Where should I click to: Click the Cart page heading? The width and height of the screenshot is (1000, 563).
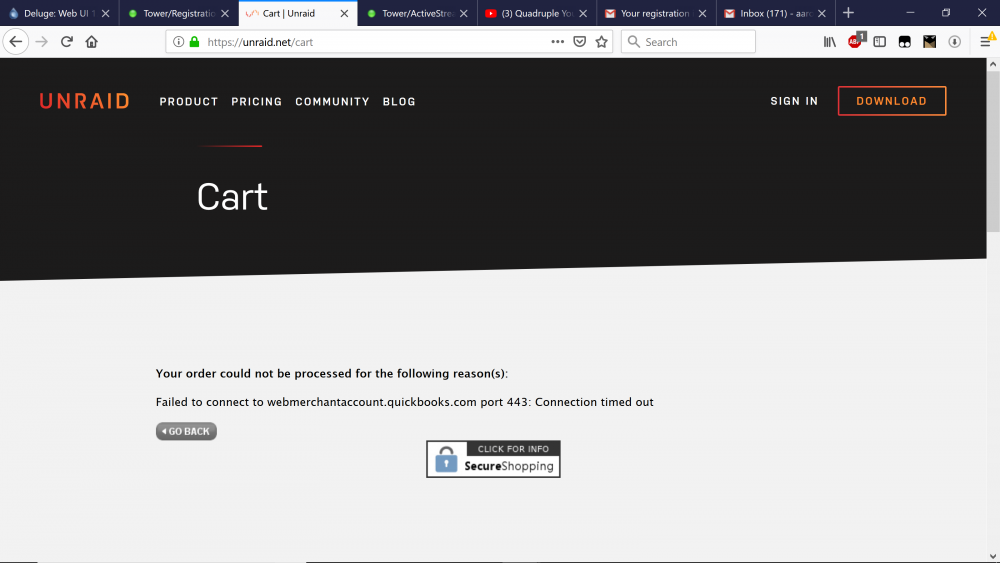232,196
